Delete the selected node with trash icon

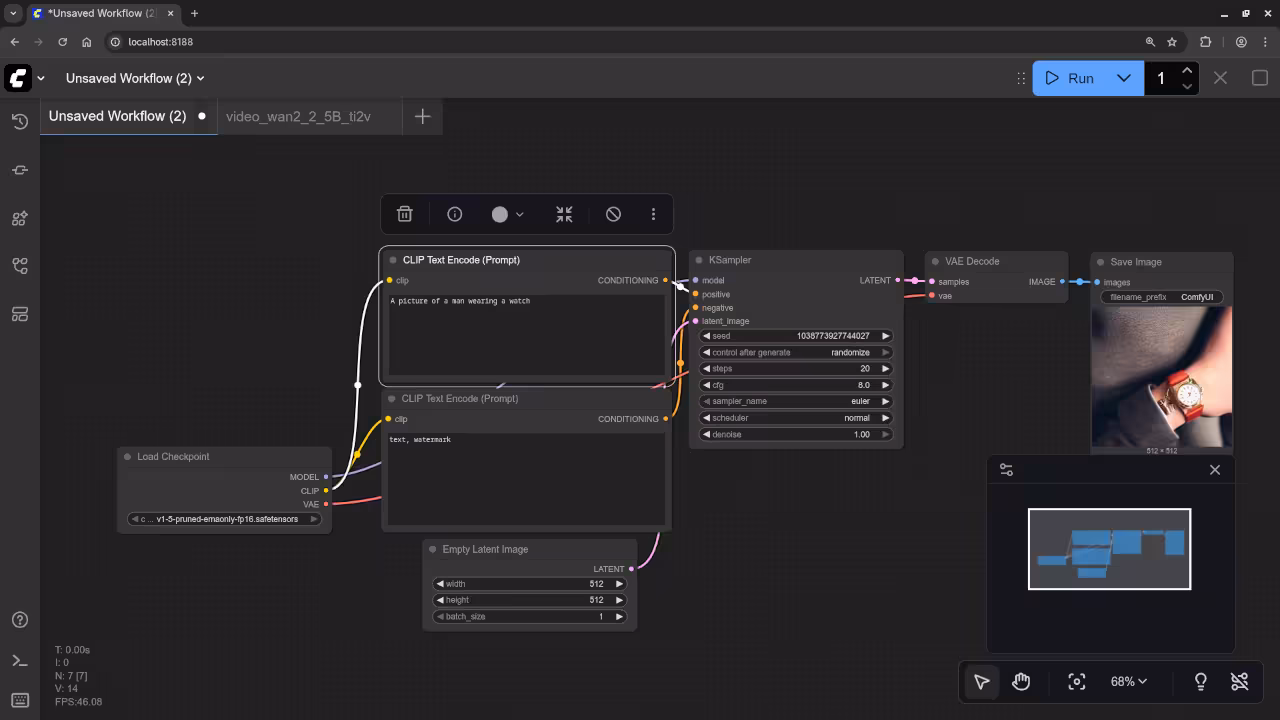[404, 214]
